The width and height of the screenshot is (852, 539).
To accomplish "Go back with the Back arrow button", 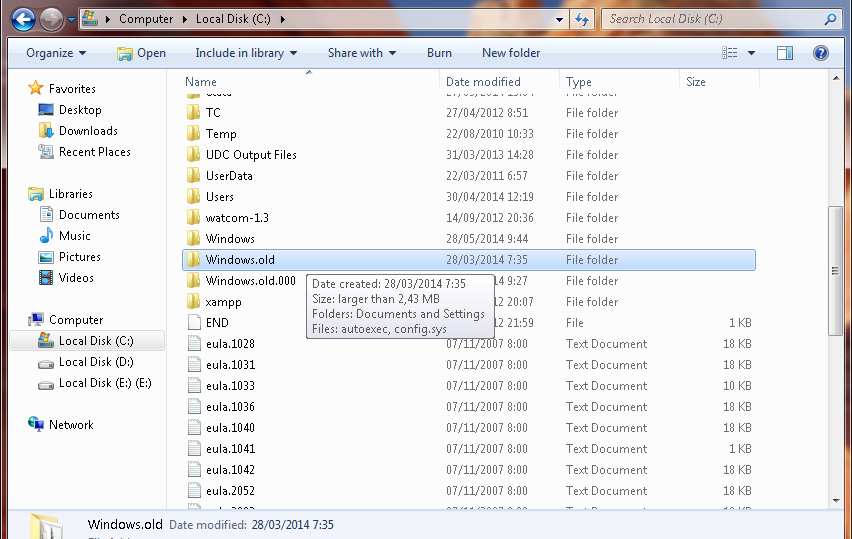I will (x=23, y=20).
